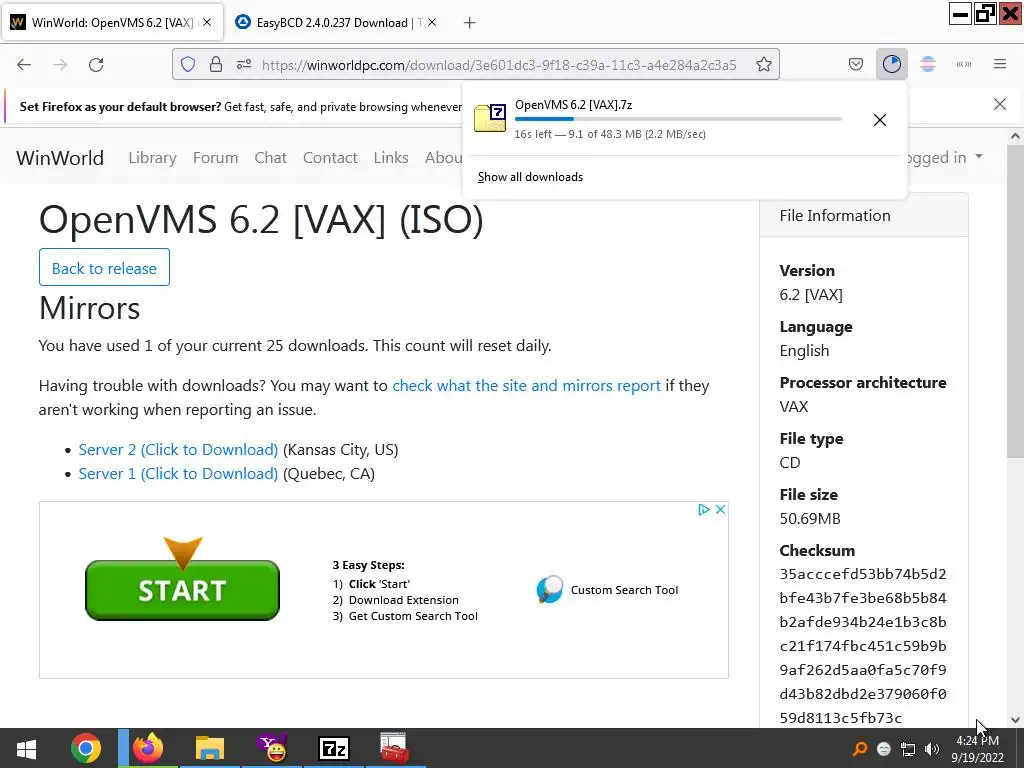Click the search magnifier in system tray
Viewport: 1024px width, 768px height.
(860, 748)
